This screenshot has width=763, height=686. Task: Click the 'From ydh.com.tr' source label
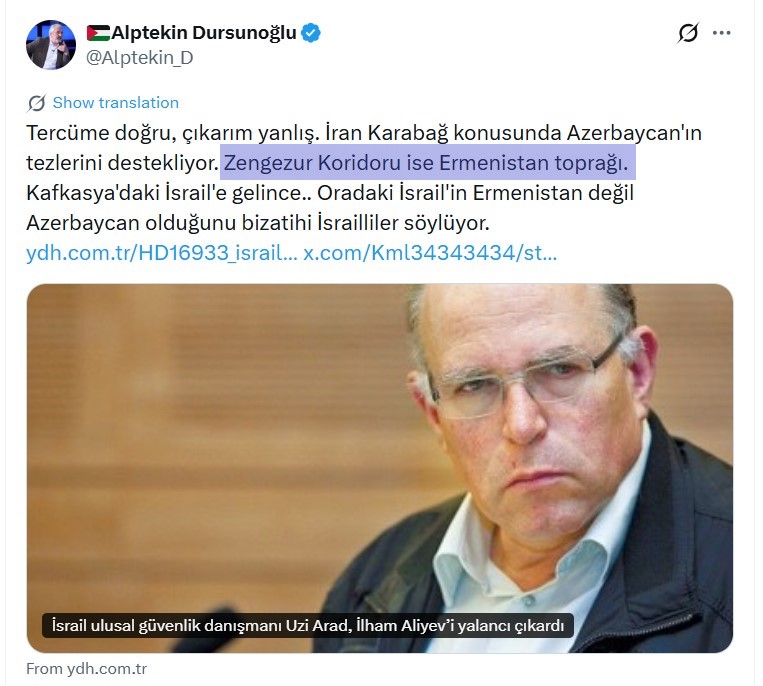point(87,669)
